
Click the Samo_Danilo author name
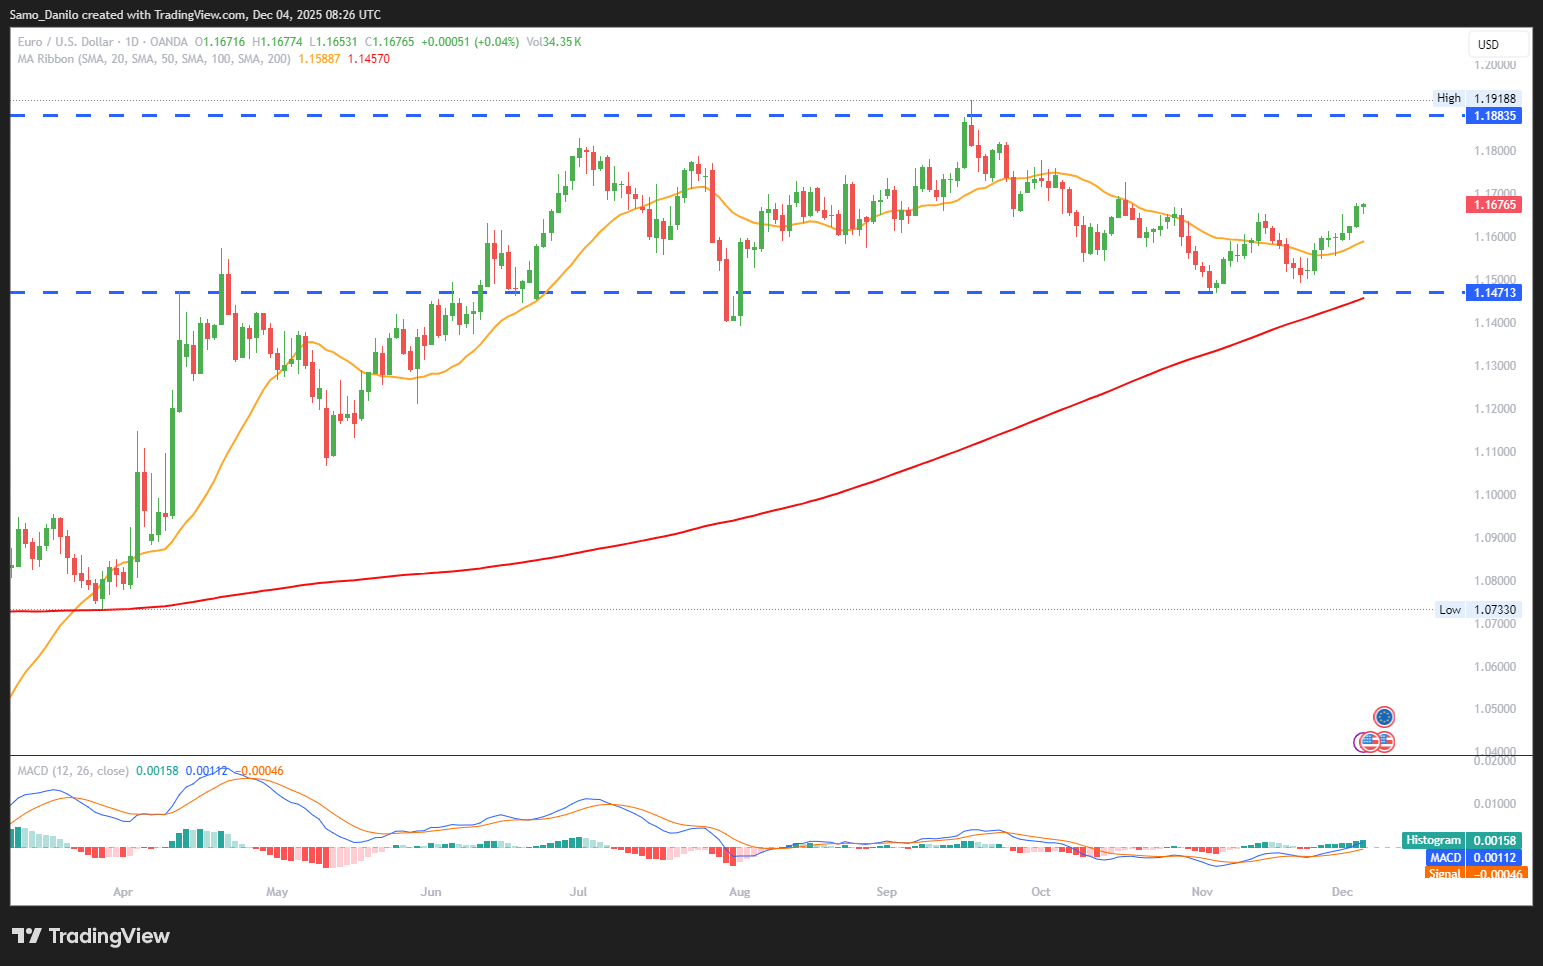pos(44,15)
